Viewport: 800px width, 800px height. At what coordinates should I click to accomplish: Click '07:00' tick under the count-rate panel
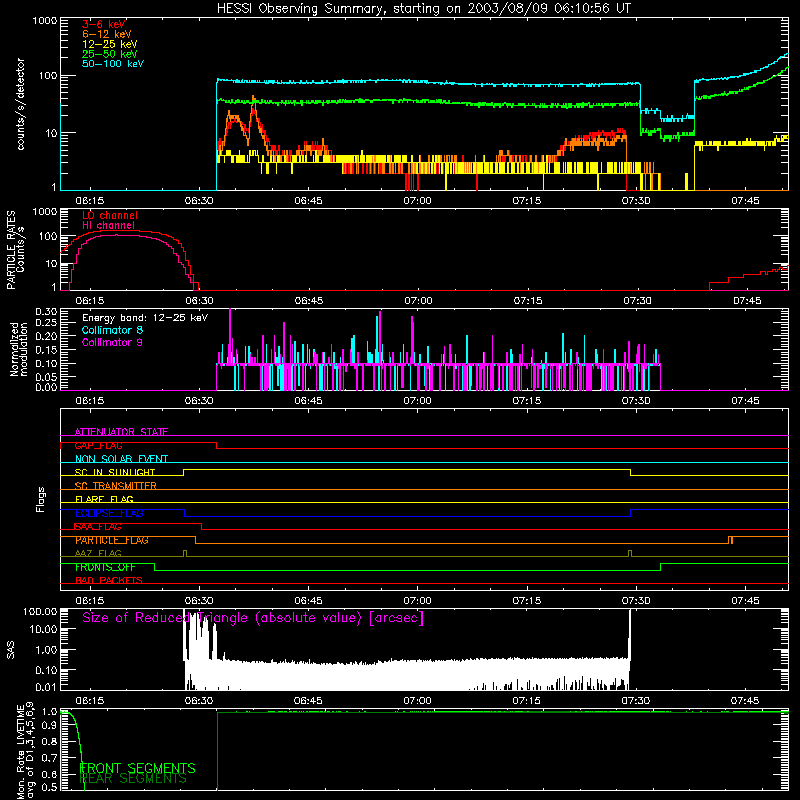417,201
